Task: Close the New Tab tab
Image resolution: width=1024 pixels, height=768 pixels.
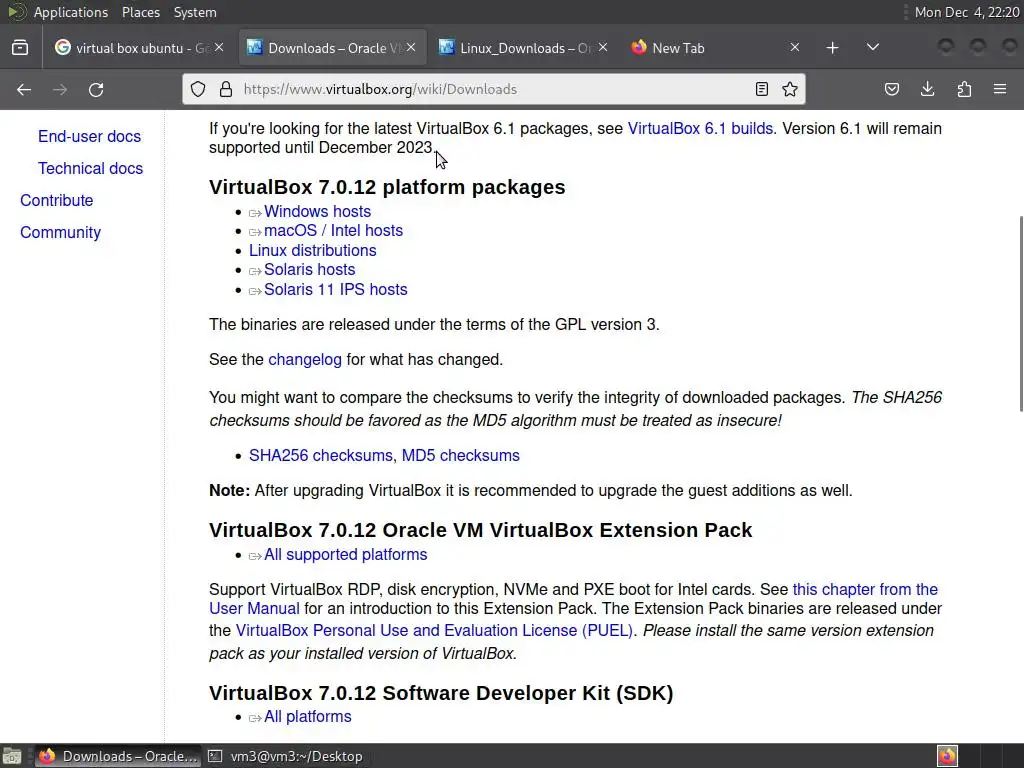Action: tap(795, 48)
